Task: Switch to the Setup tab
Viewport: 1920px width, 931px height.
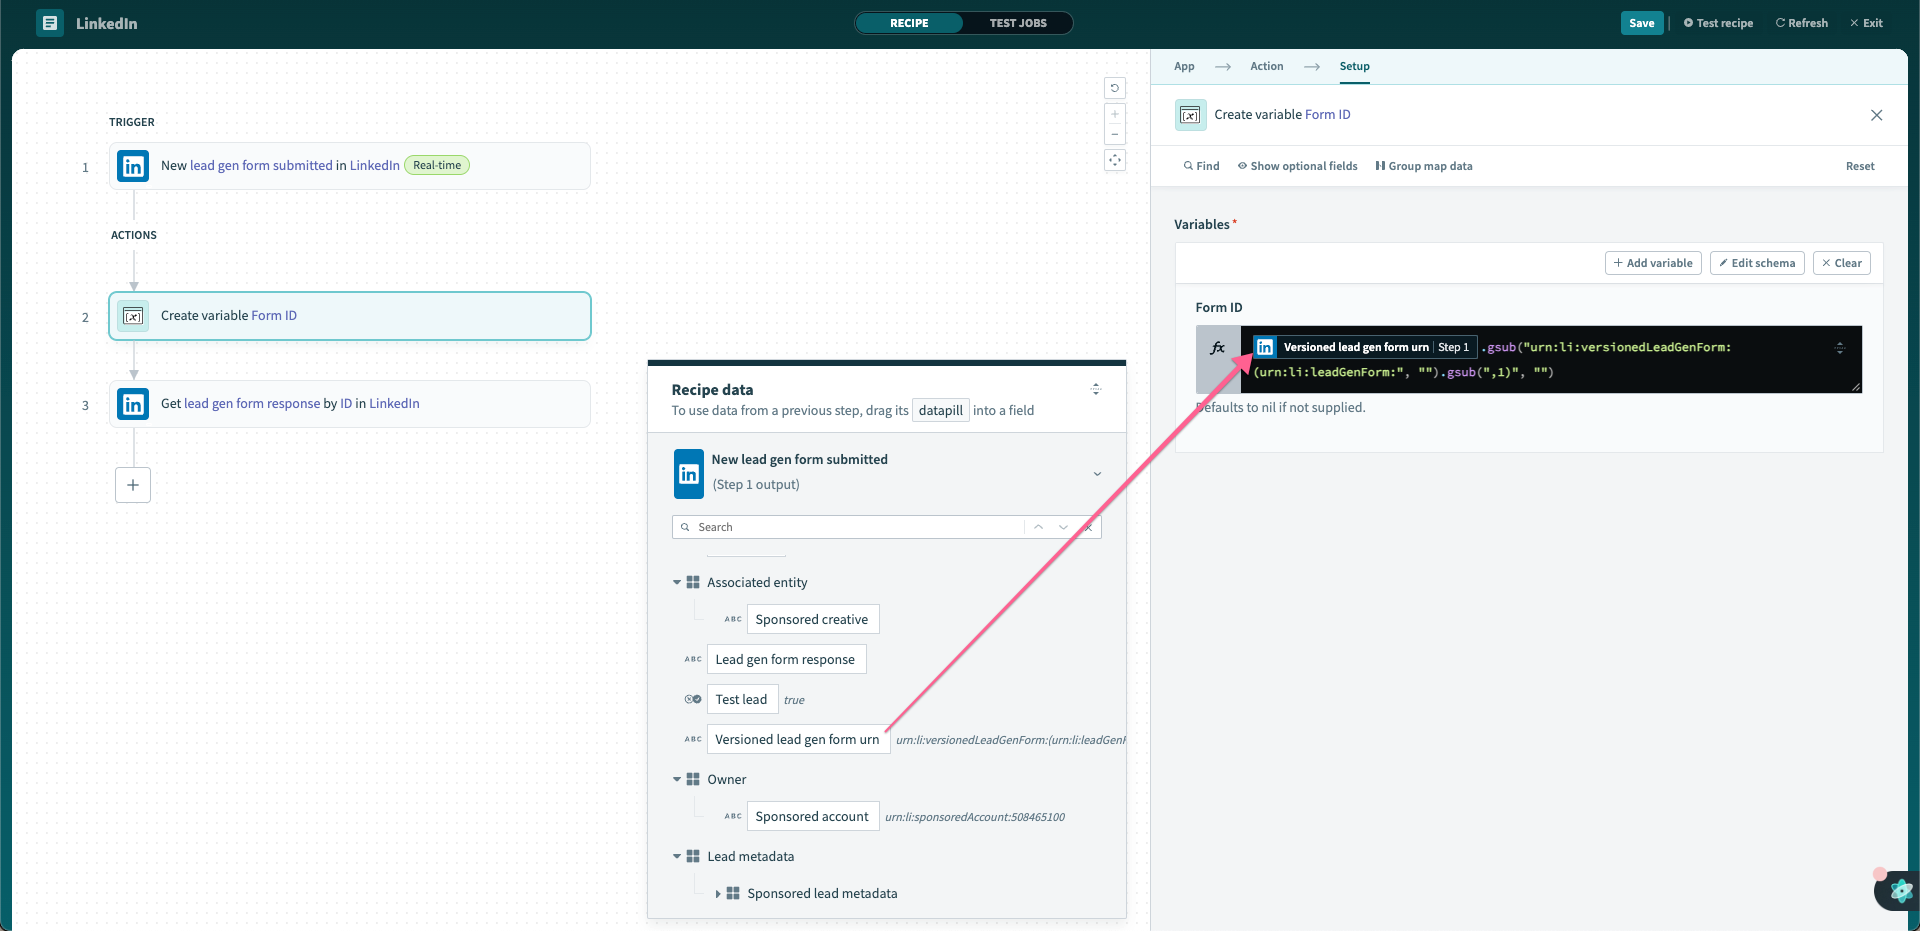Action: click(1354, 66)
